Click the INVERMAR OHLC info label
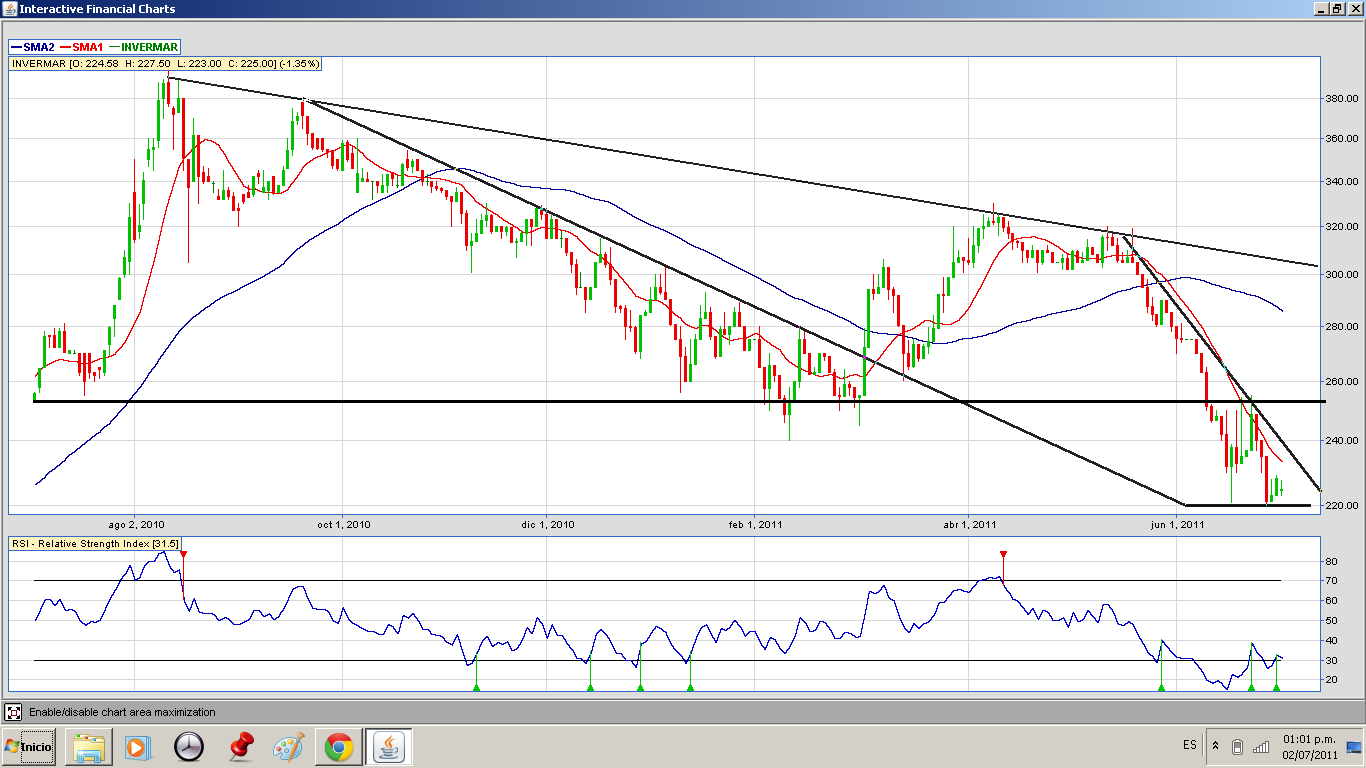Screen dimensions: 1366x768 click(165, 63)
